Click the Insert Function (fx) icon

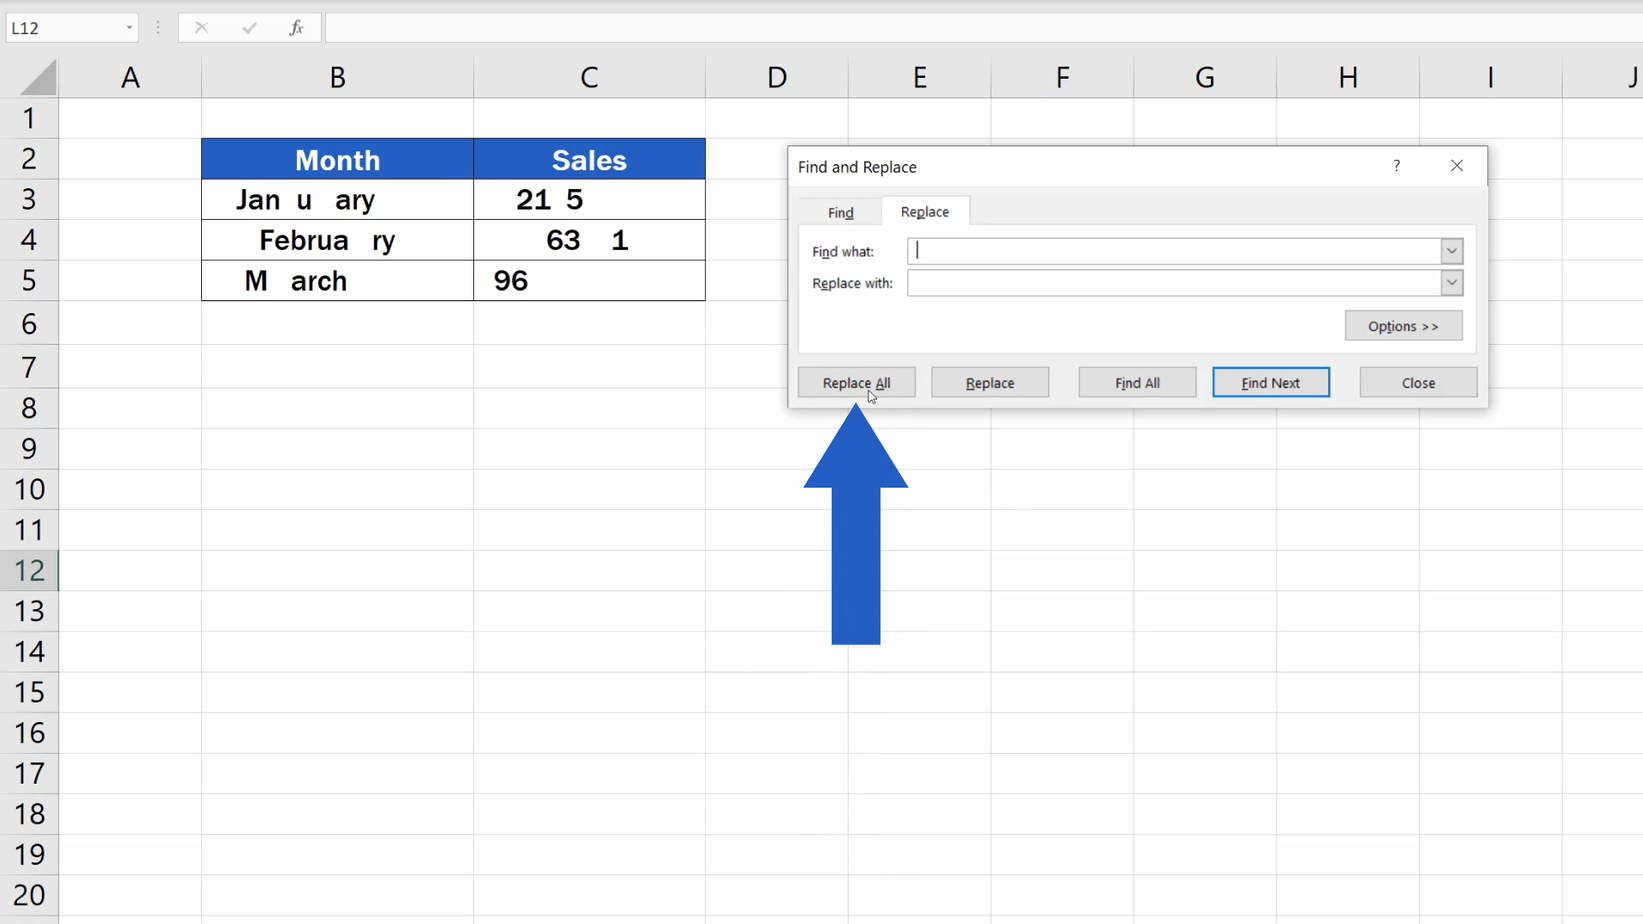click(296, 27)
